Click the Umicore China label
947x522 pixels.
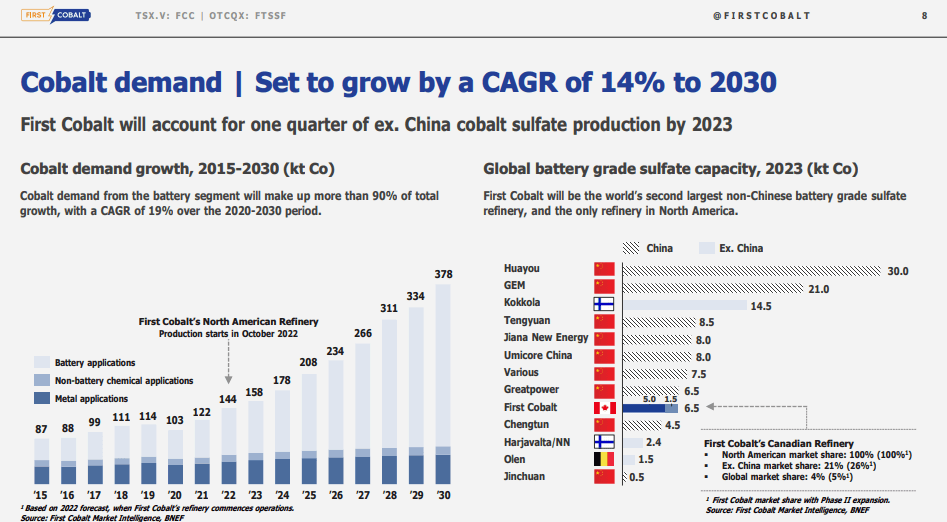pyautogui.click(x=538, y=355)
